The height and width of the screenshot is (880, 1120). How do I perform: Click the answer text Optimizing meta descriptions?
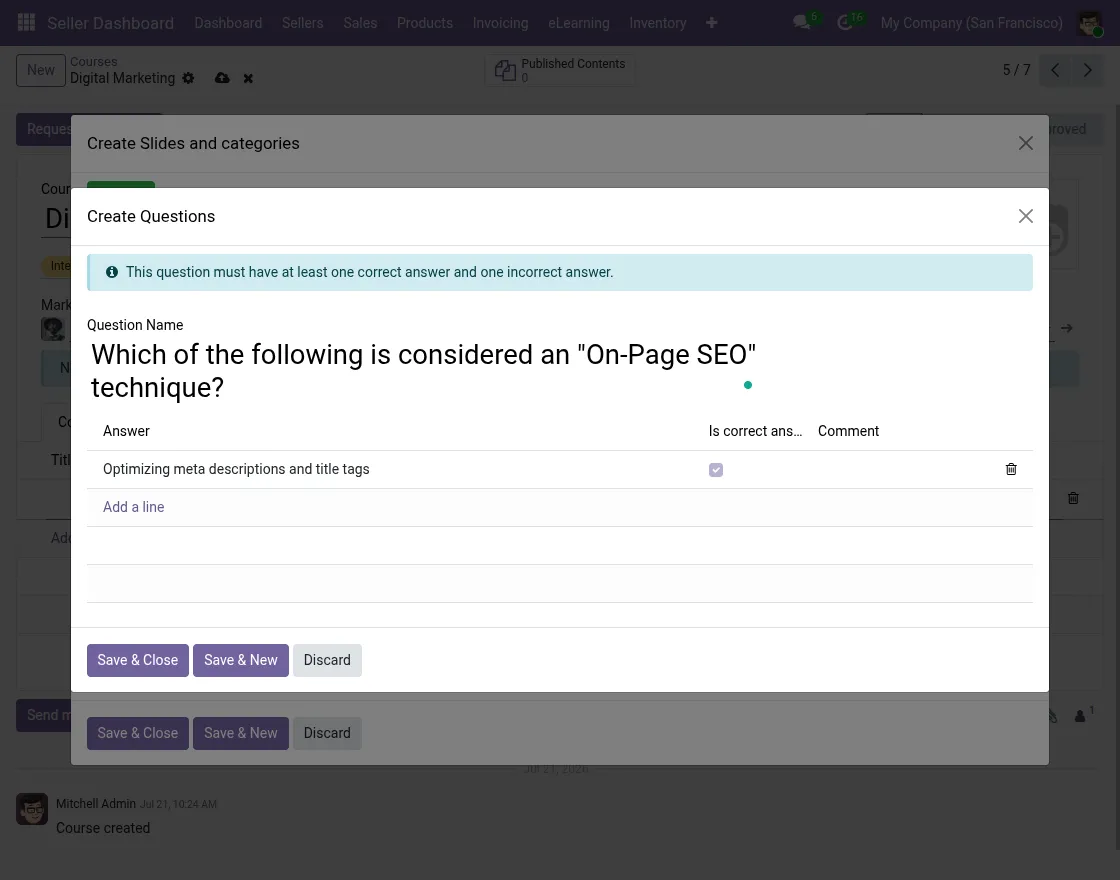click(x=236, y=469)
